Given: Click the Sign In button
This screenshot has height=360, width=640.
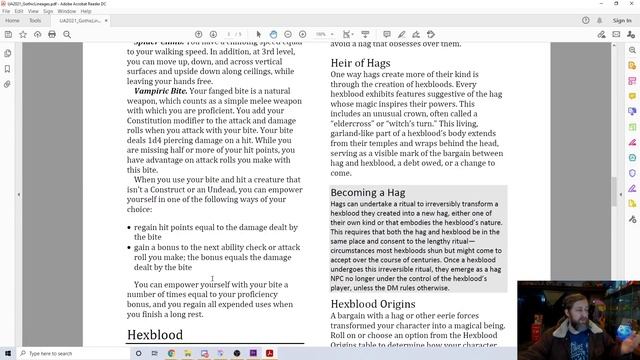Looking at the screenshot, I should [622, 20].
